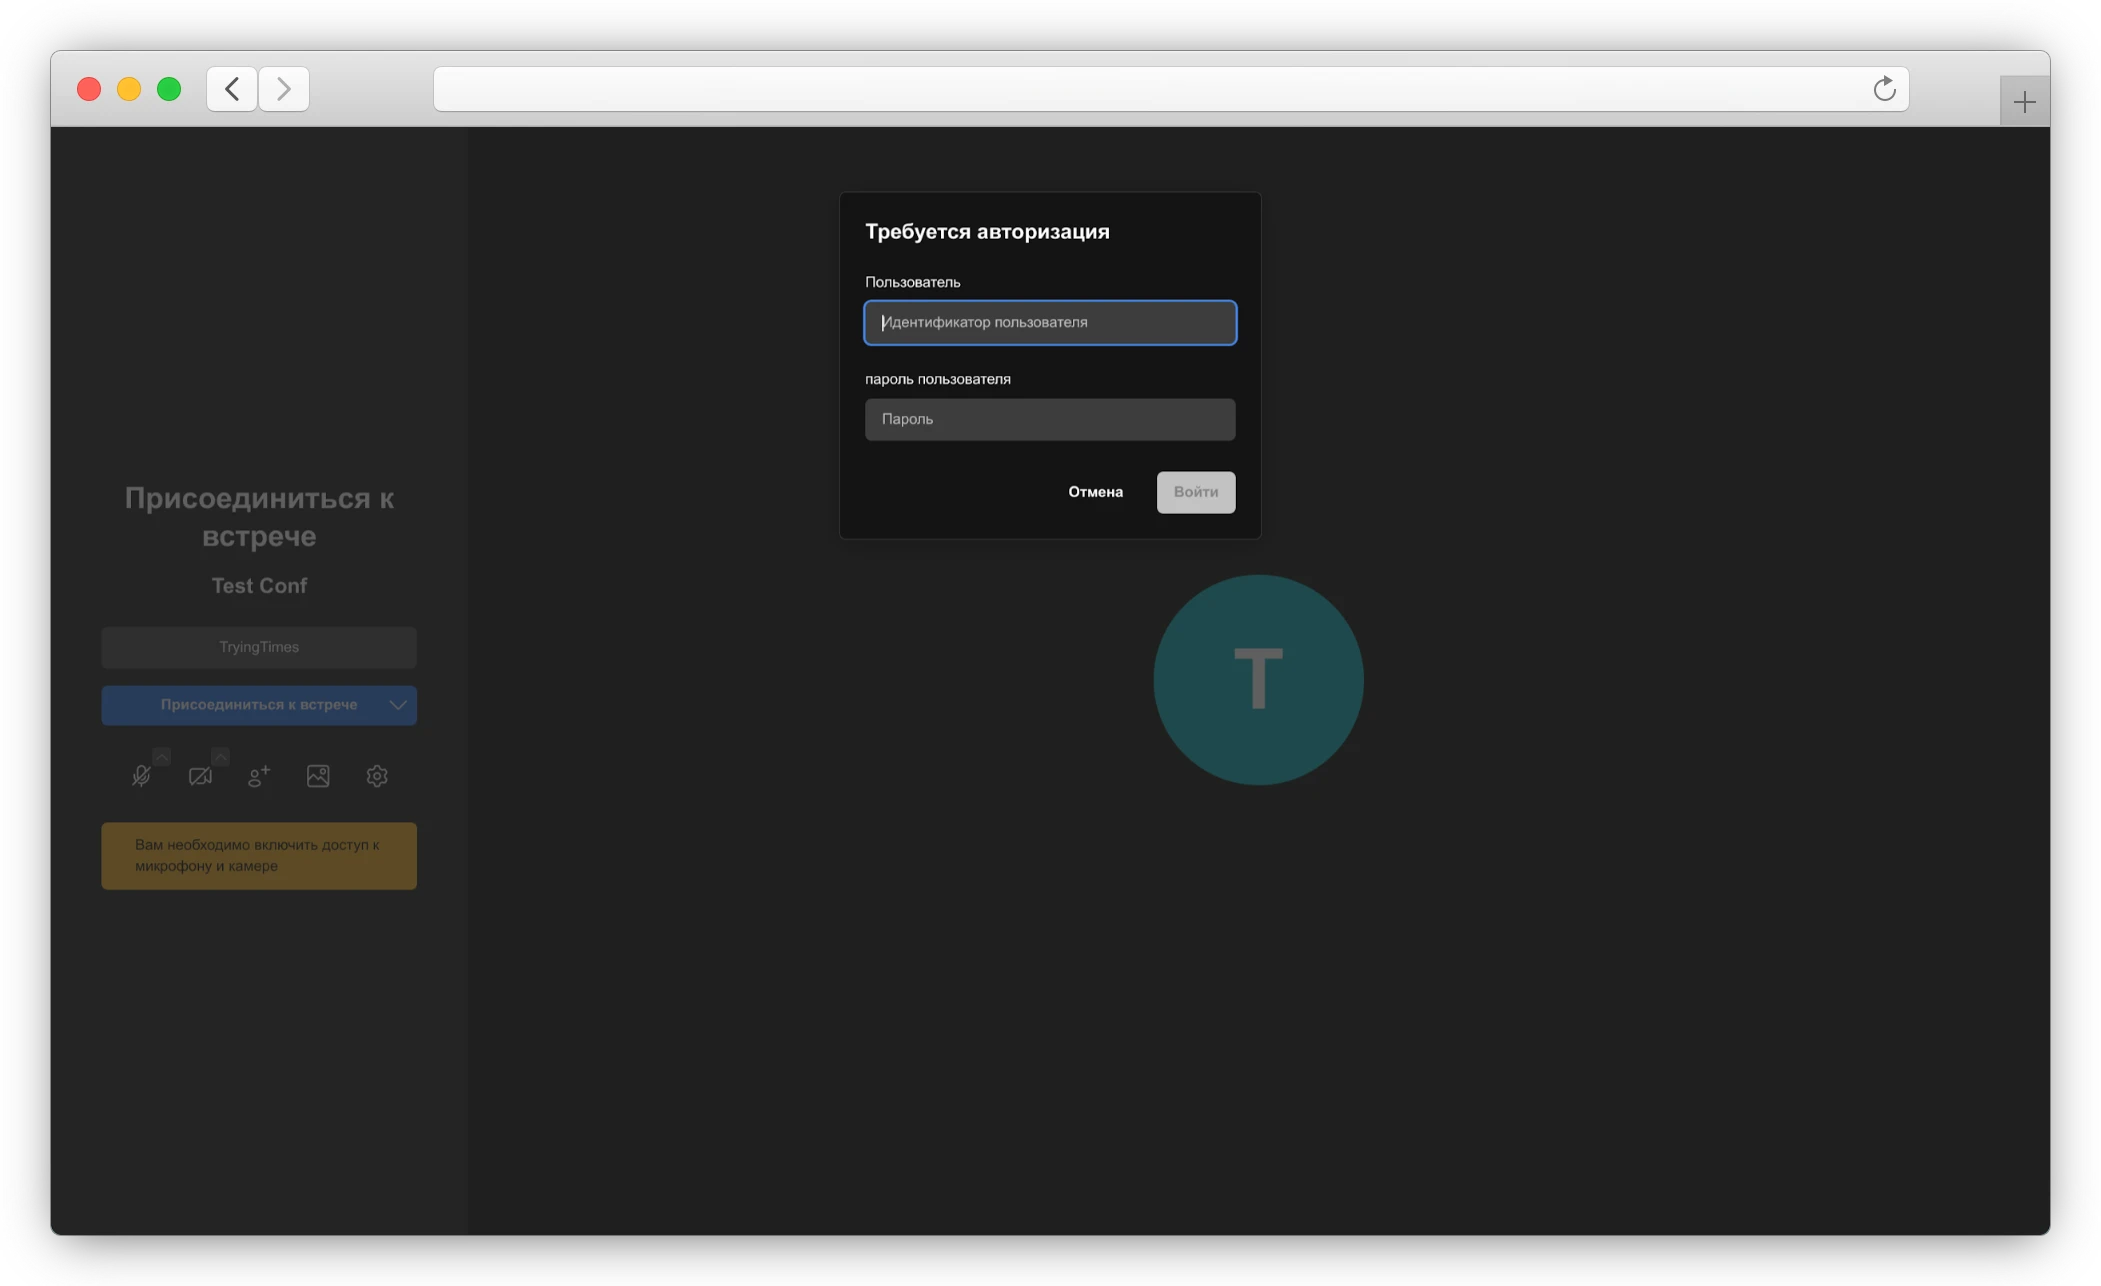Click the TryingTimes name field
The width and height of the screenshot is (2101, 1286).
coord(259,647)
